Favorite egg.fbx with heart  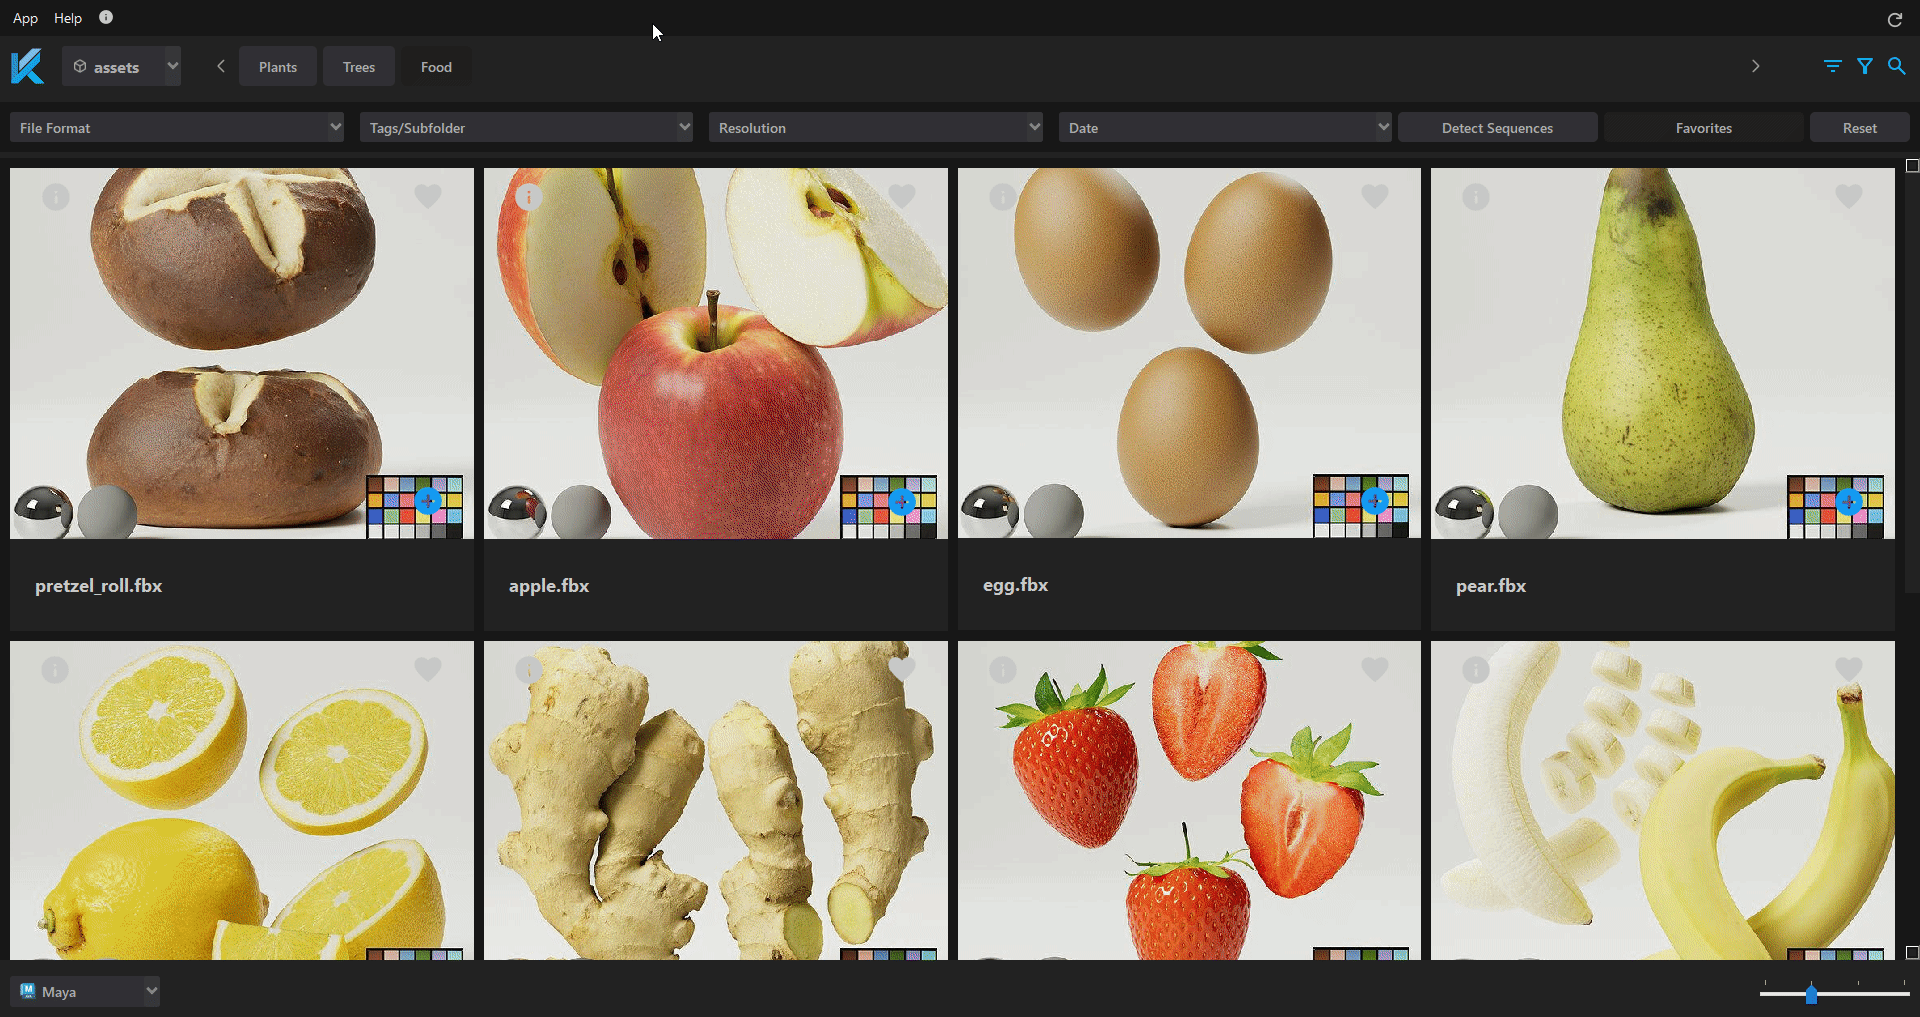(x=1375, y=197)
